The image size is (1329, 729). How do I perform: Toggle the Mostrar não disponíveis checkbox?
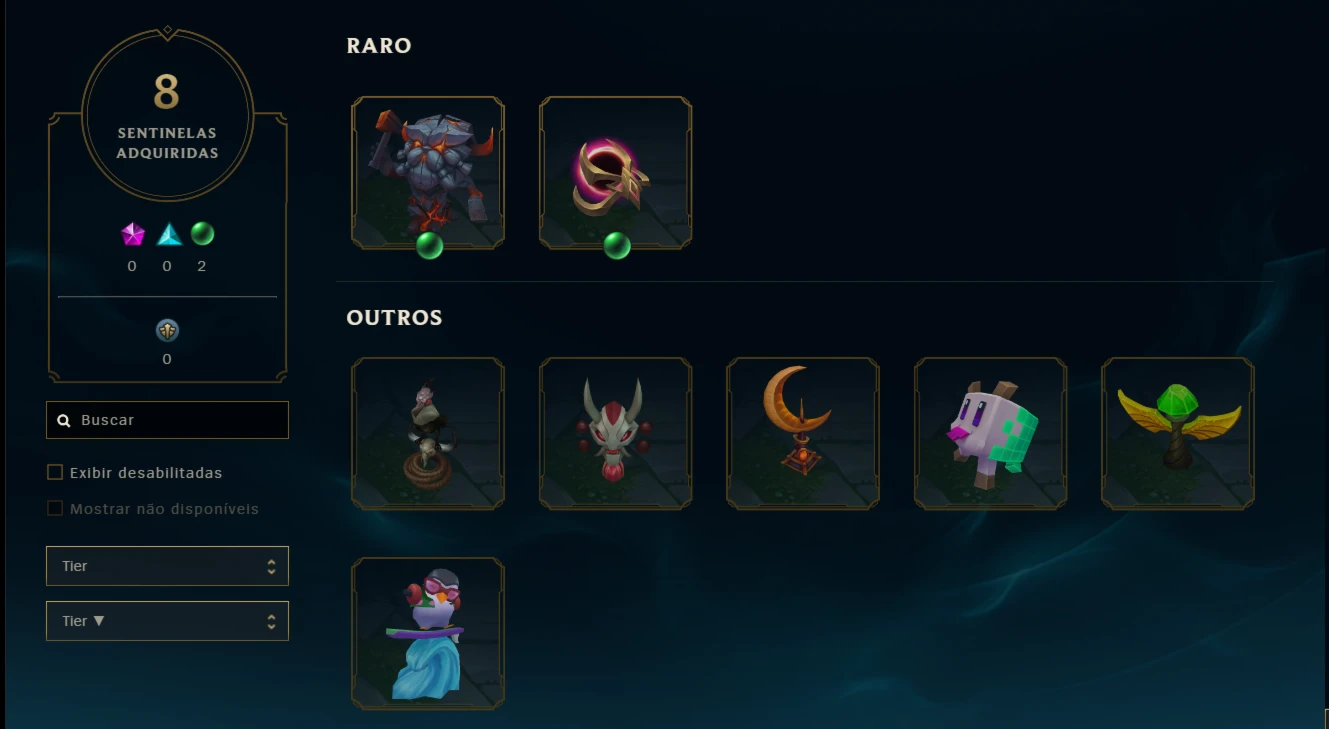coord(55,508)
